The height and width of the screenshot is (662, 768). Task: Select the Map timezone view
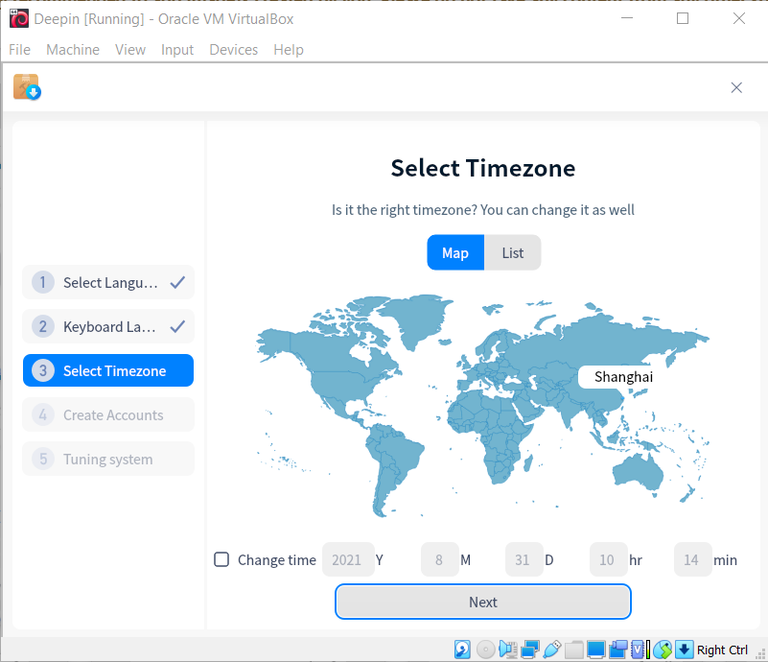(x=456, y=253)
